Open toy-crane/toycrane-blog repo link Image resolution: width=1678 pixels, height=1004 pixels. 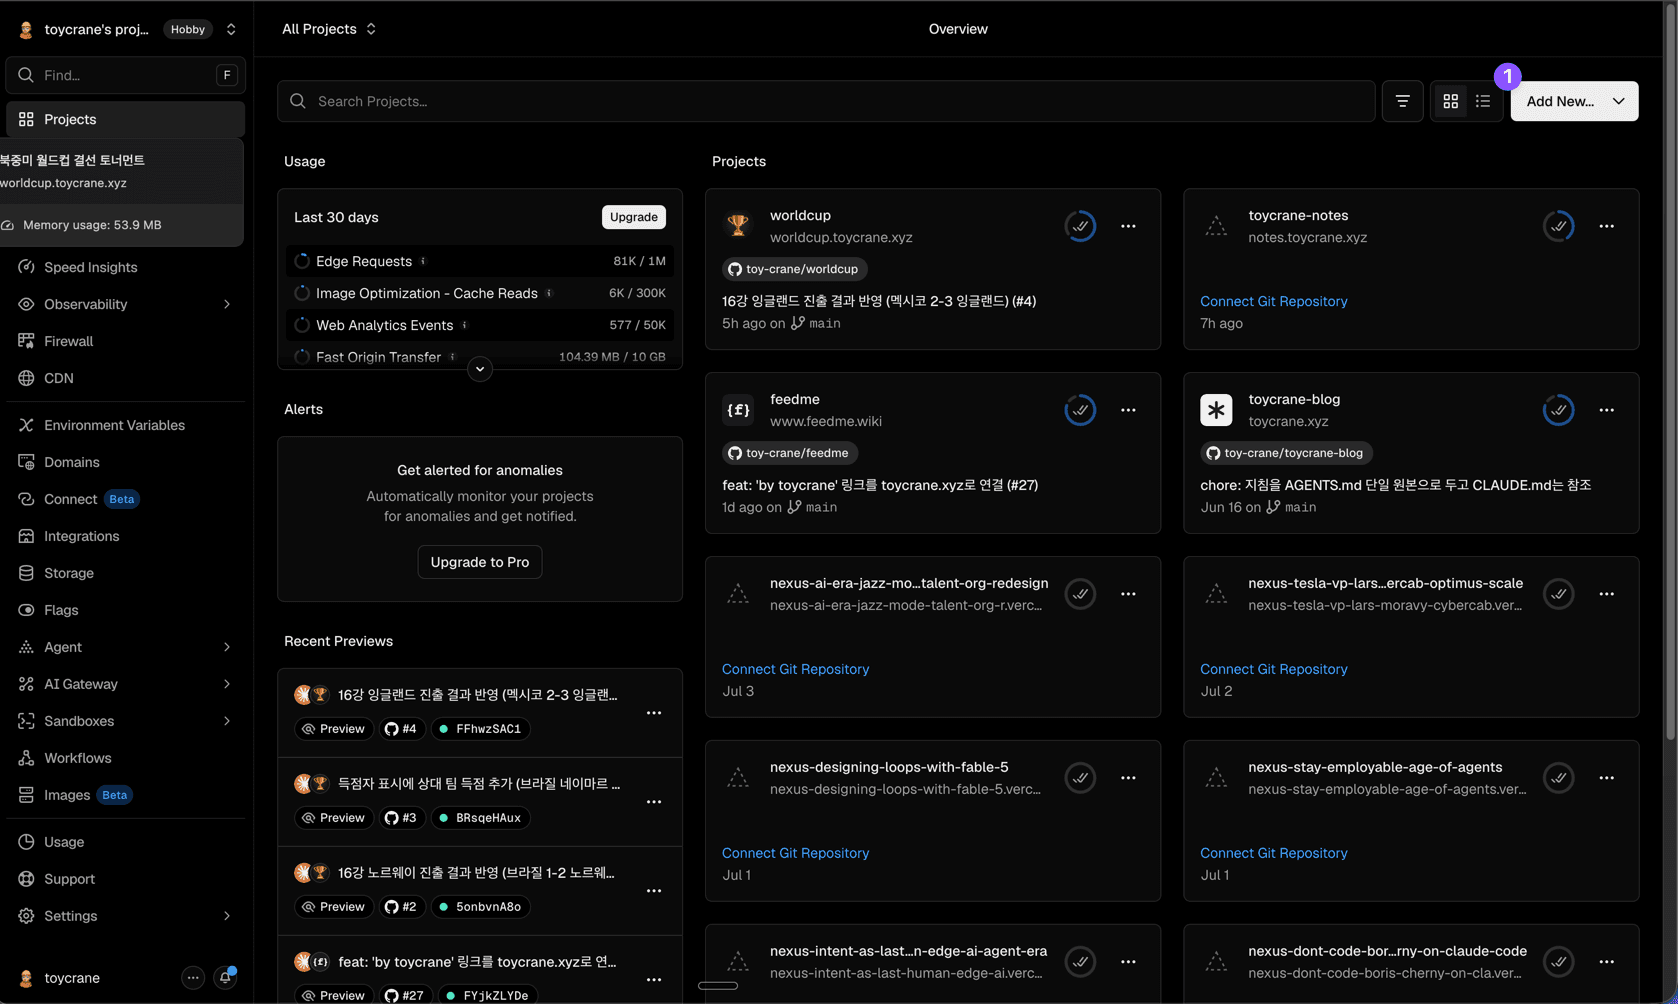point(1286,453)
